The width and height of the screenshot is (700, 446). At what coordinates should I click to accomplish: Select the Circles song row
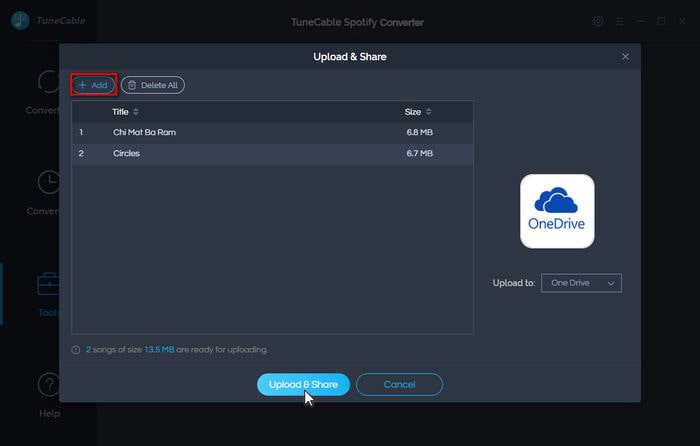(272, 154)
